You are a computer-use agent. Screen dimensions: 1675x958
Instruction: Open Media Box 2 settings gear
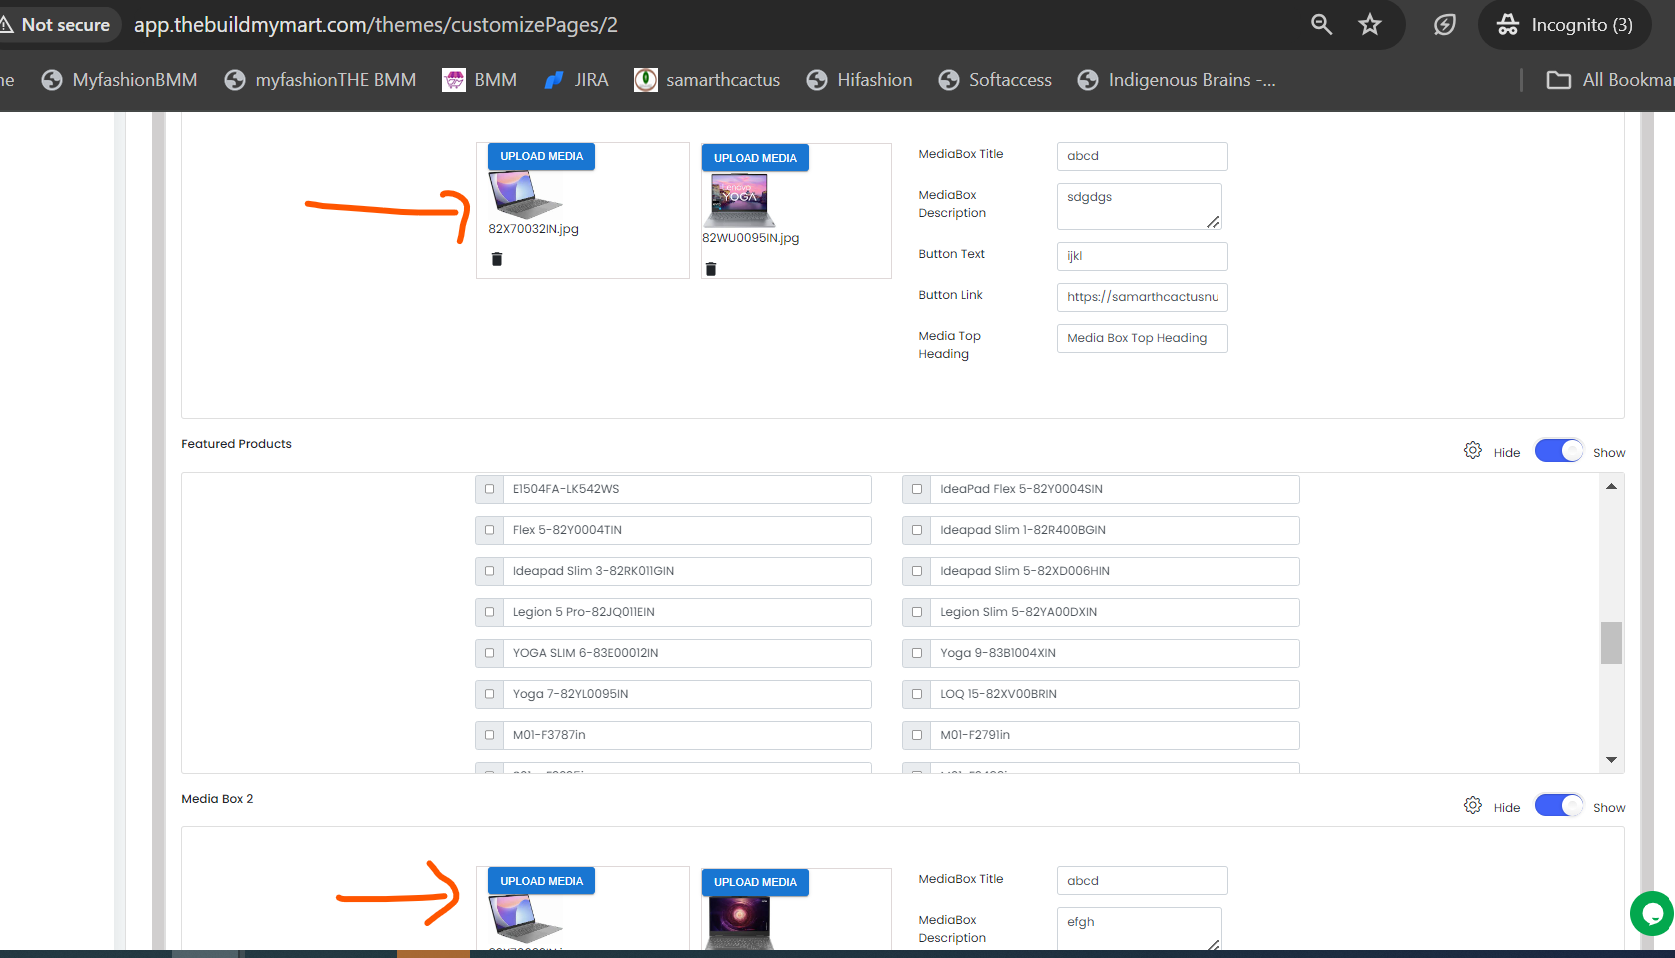1473,806
